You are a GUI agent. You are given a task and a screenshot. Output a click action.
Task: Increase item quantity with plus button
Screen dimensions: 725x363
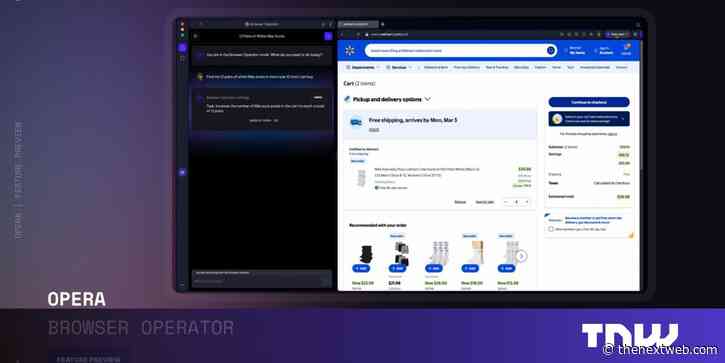527,202
